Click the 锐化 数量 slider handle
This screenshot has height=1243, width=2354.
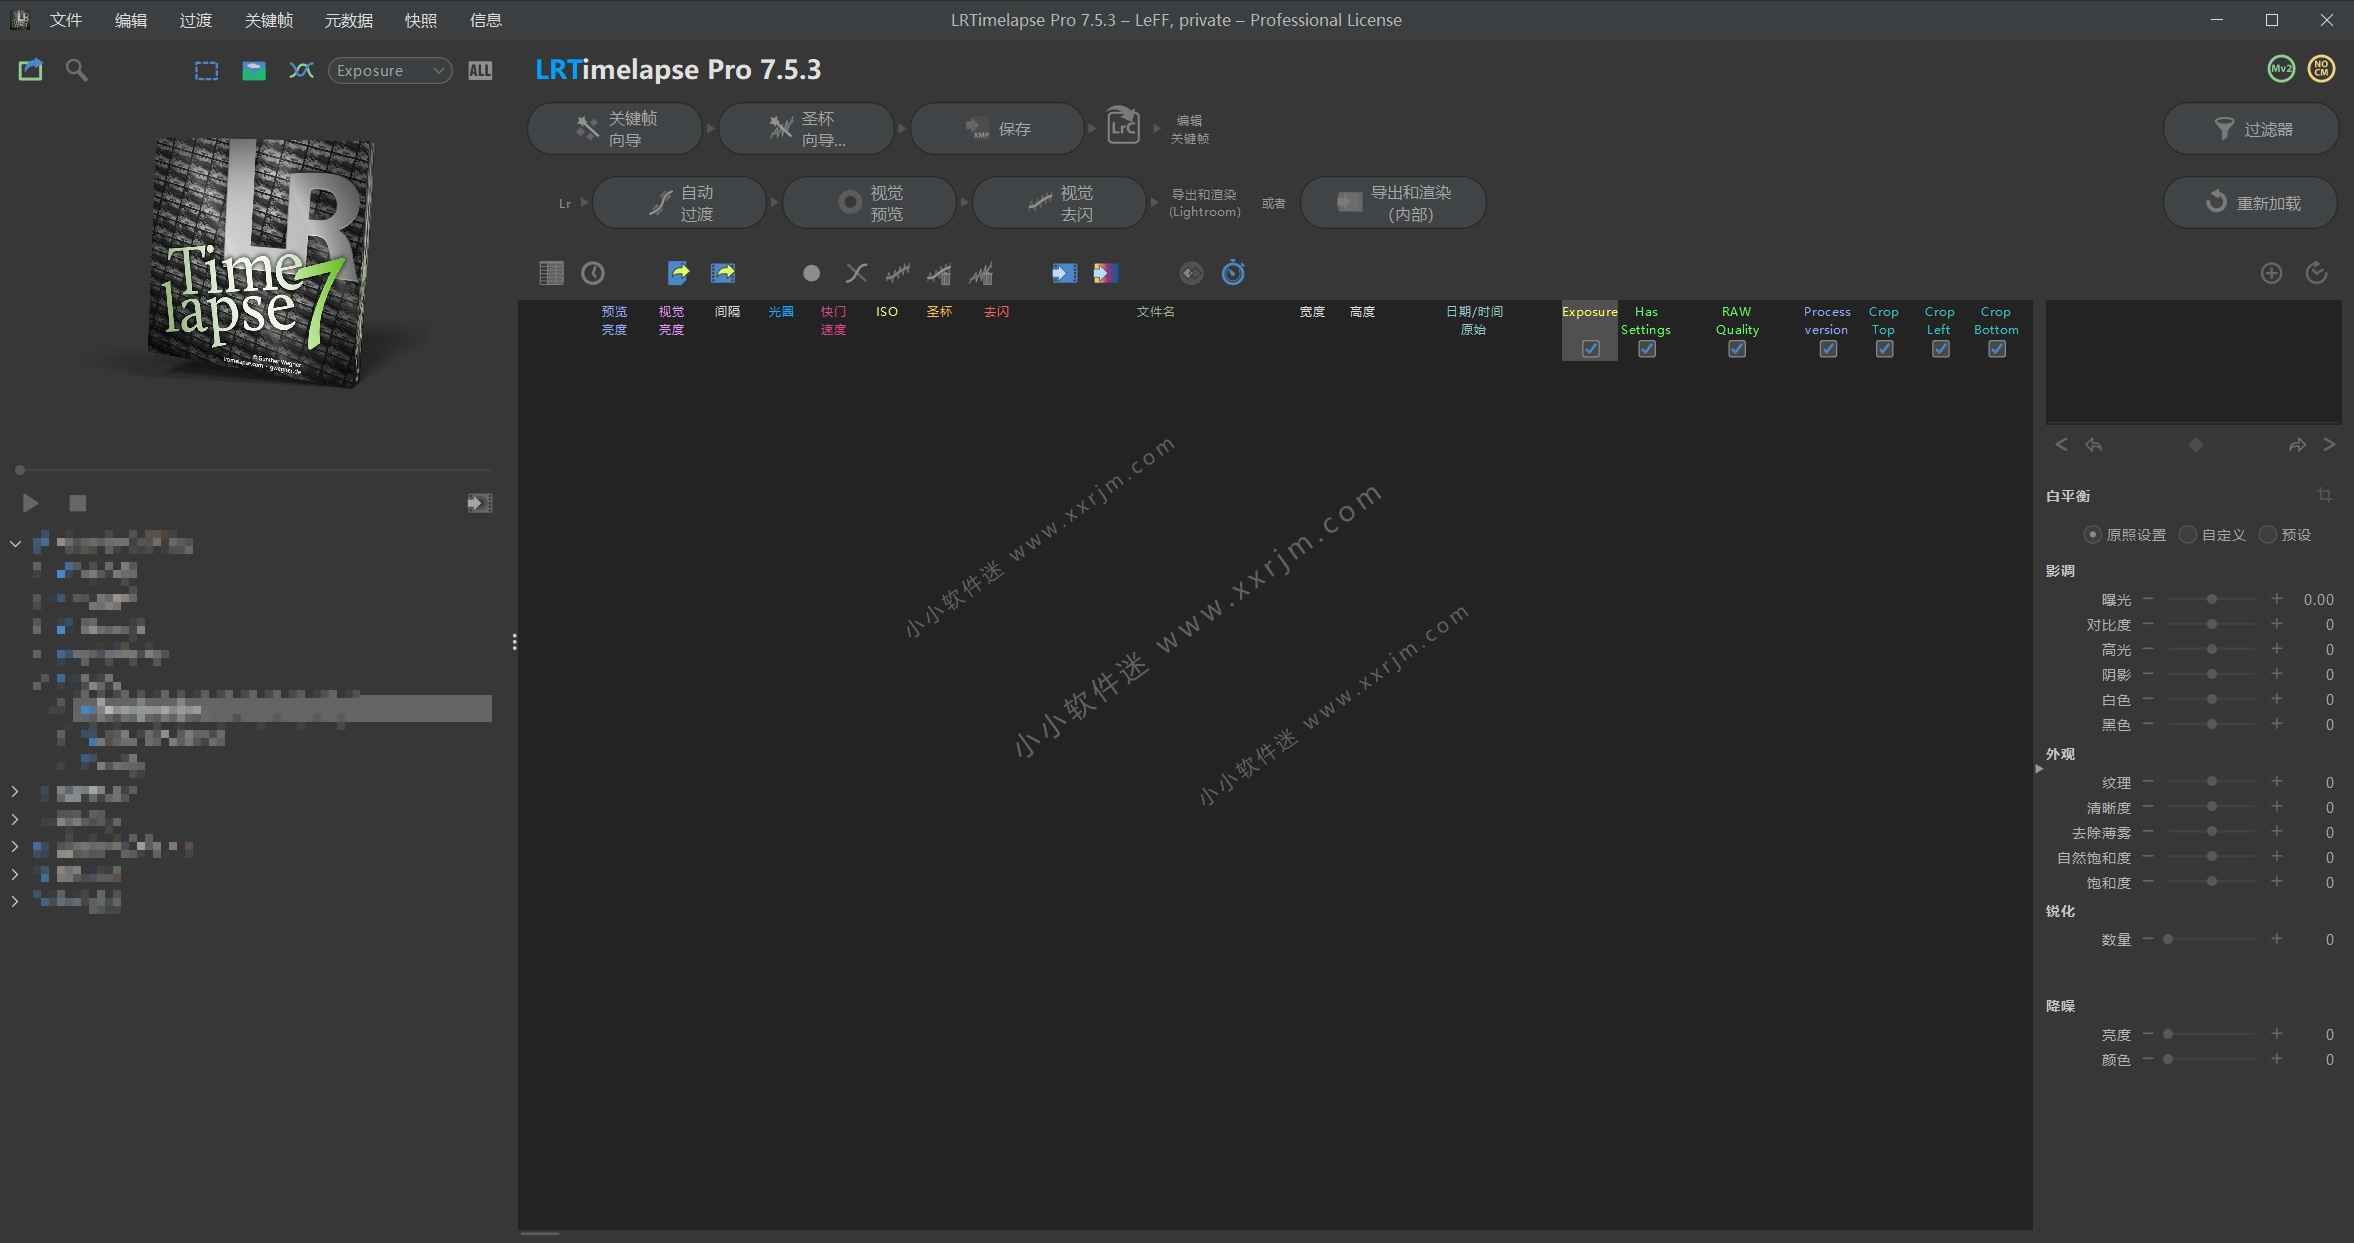pyautogui.click(x=2168, y=939)
